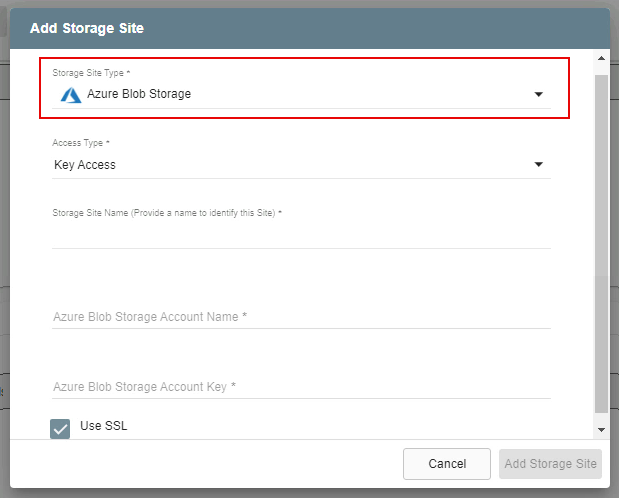Screen dimensions: 619x498
Task: Select the Key Access combo box value
Action: click(x=85, y=165)
